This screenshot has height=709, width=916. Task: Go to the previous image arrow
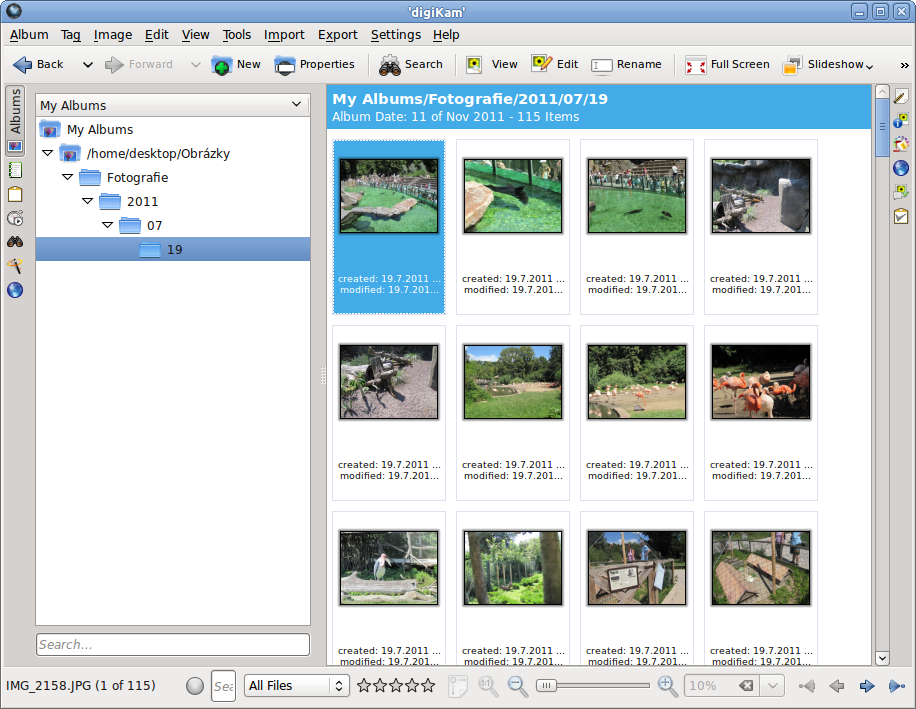(837, 686)
